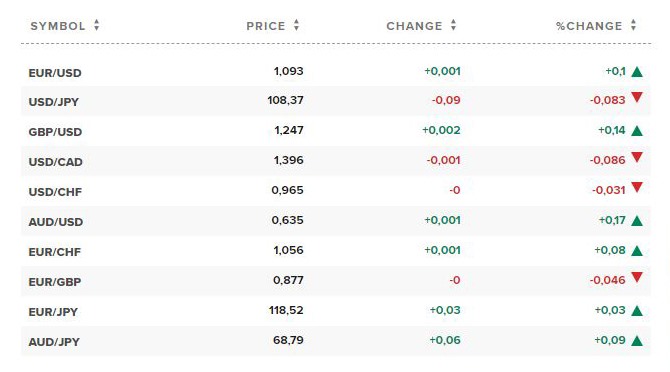Click the %CHANGE column header text
670x372 pixels.
[x=589, y=26]
